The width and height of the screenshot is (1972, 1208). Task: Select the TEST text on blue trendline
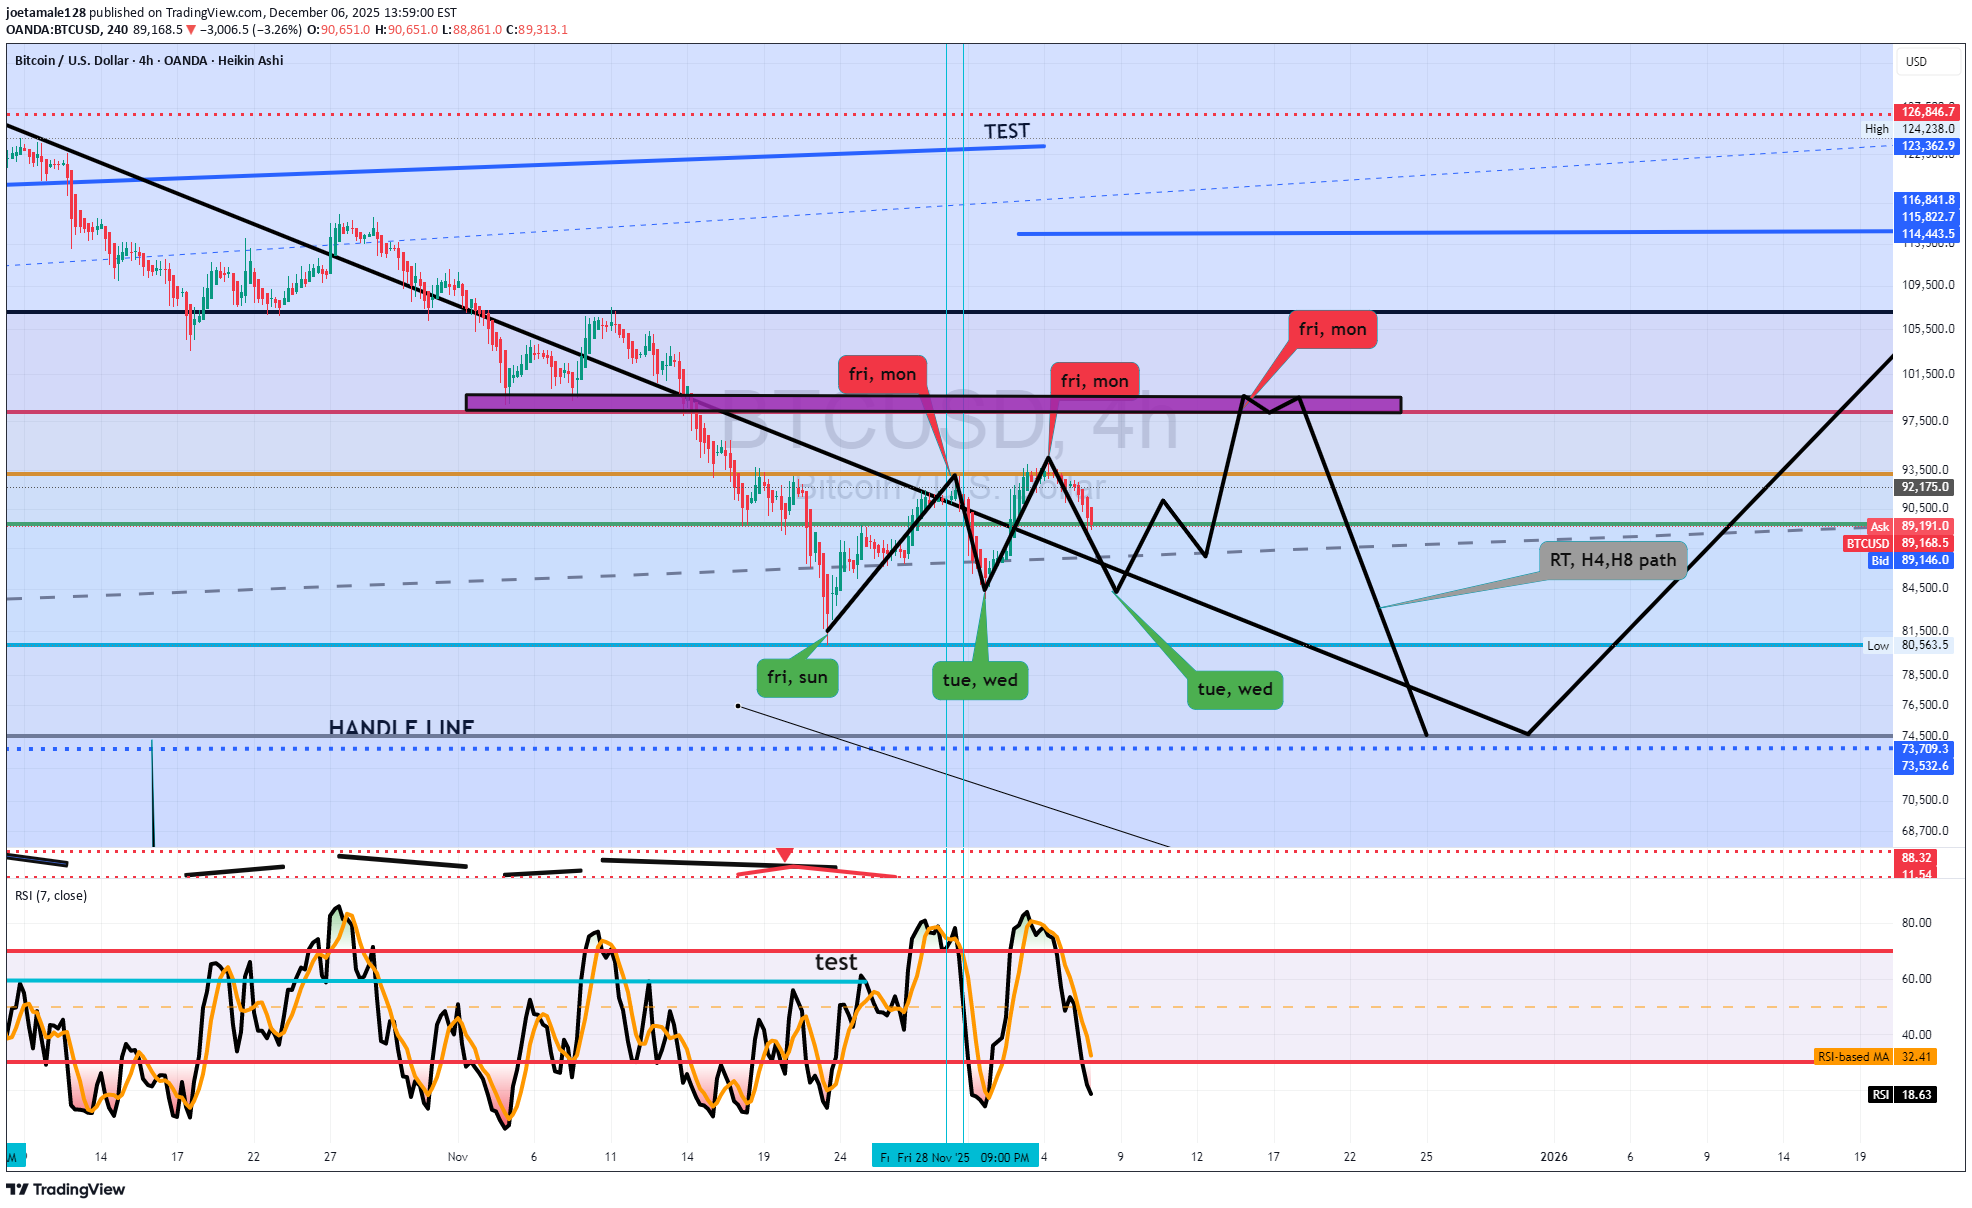pyautogui.click(x=1006, y=132)
